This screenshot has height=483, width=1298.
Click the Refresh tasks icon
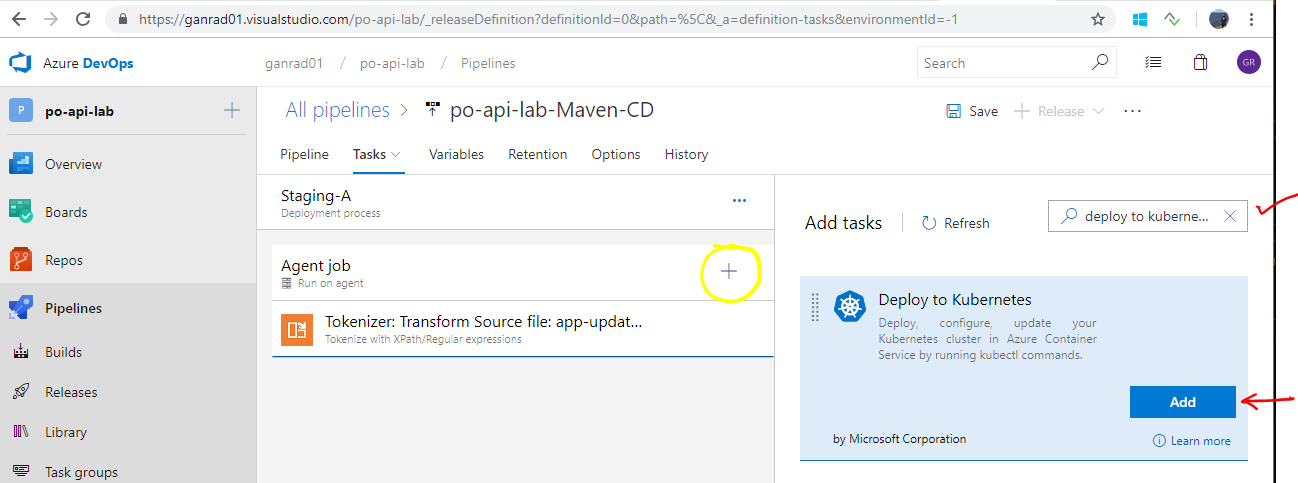click(929, 223)
